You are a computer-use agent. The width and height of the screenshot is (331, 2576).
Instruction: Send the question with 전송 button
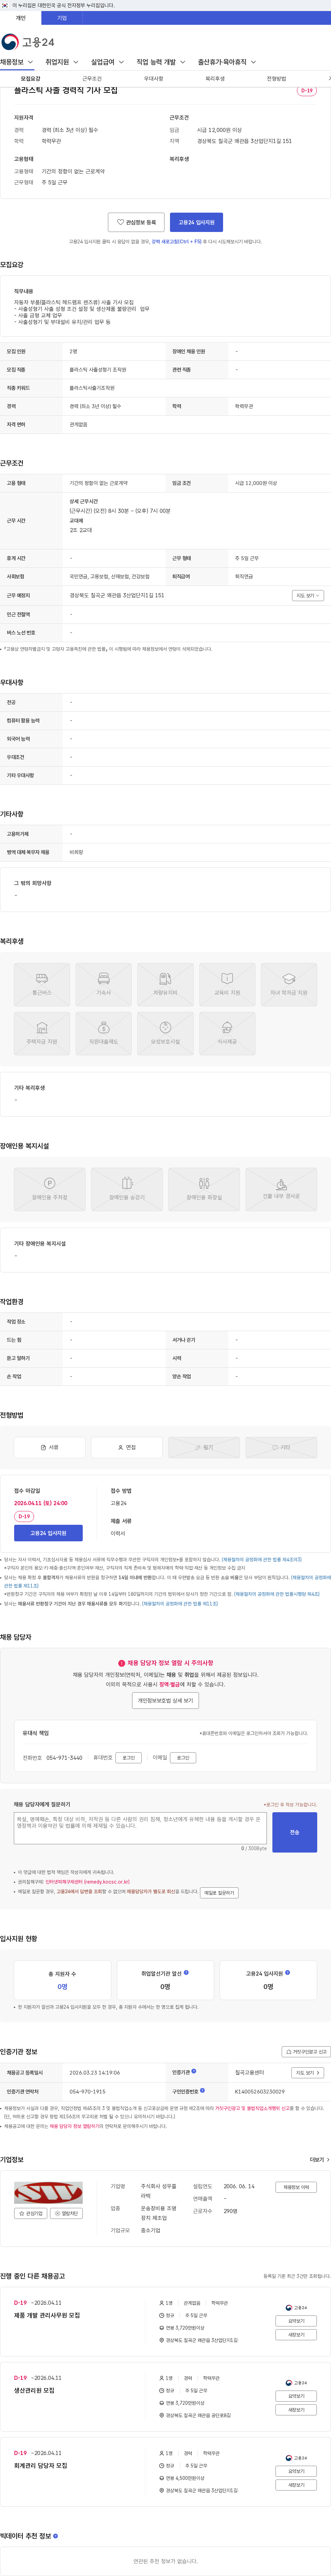294,1832
